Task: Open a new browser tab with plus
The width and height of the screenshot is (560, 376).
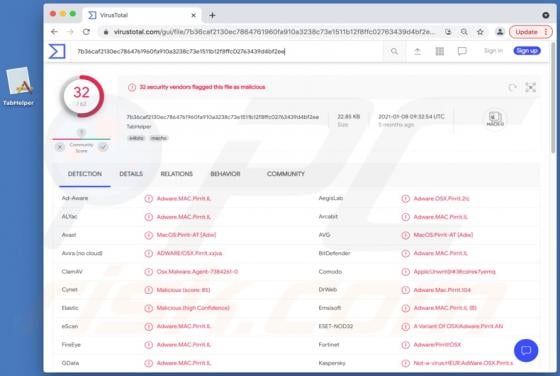Action: pyautogui.click(x=212, y=15)
